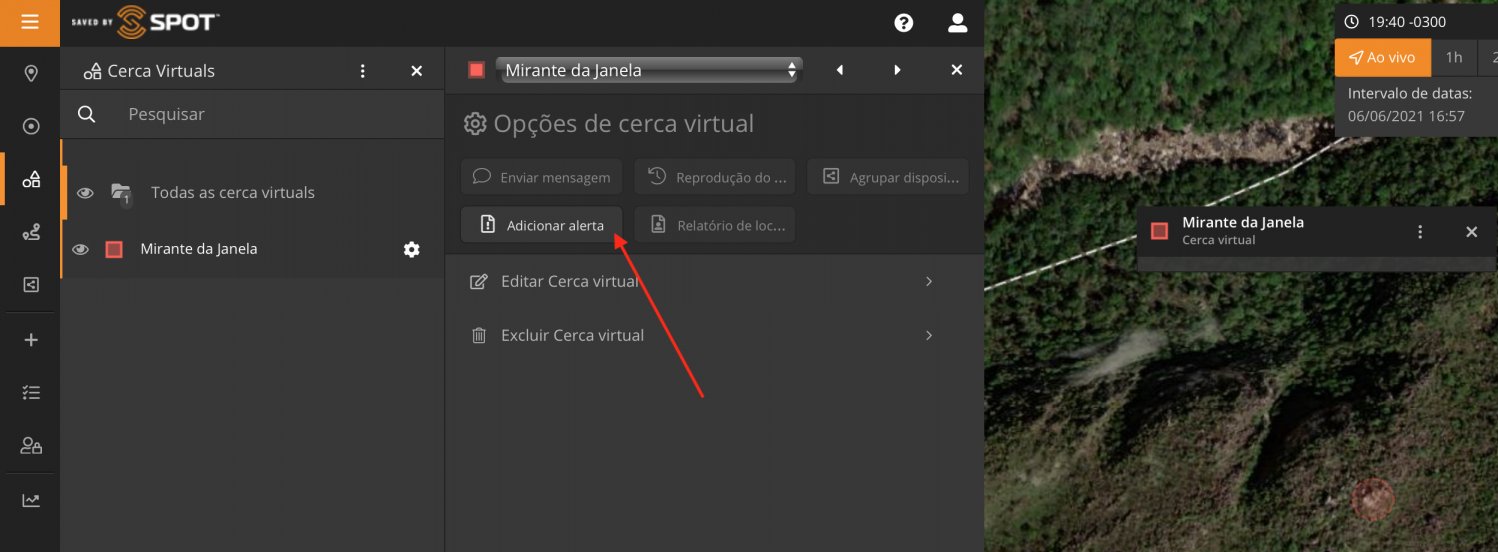
Task: Toggle visibility of Todas as cerca virtuais
Action: [x=85, y=193]
